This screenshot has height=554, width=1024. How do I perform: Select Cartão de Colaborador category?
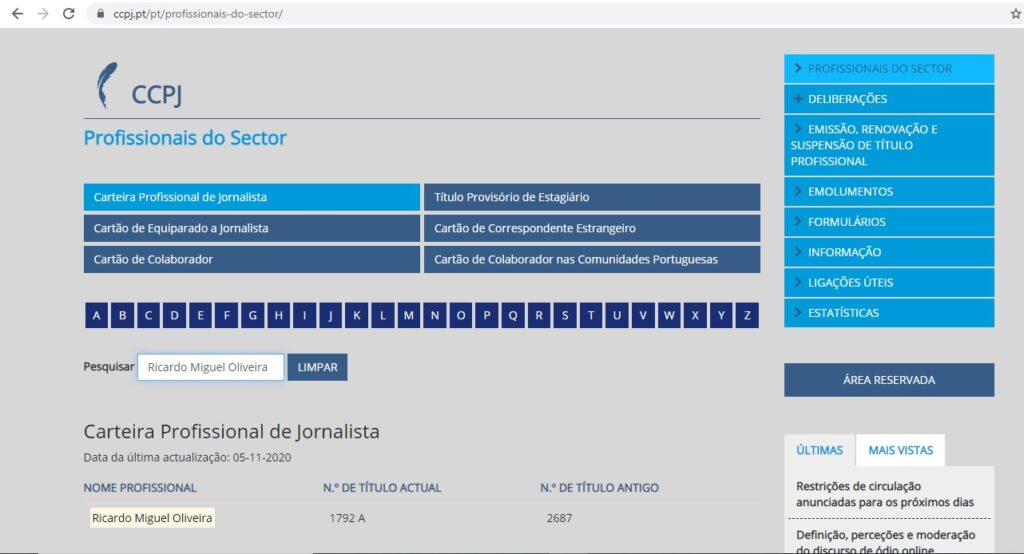tap(251, 259)
